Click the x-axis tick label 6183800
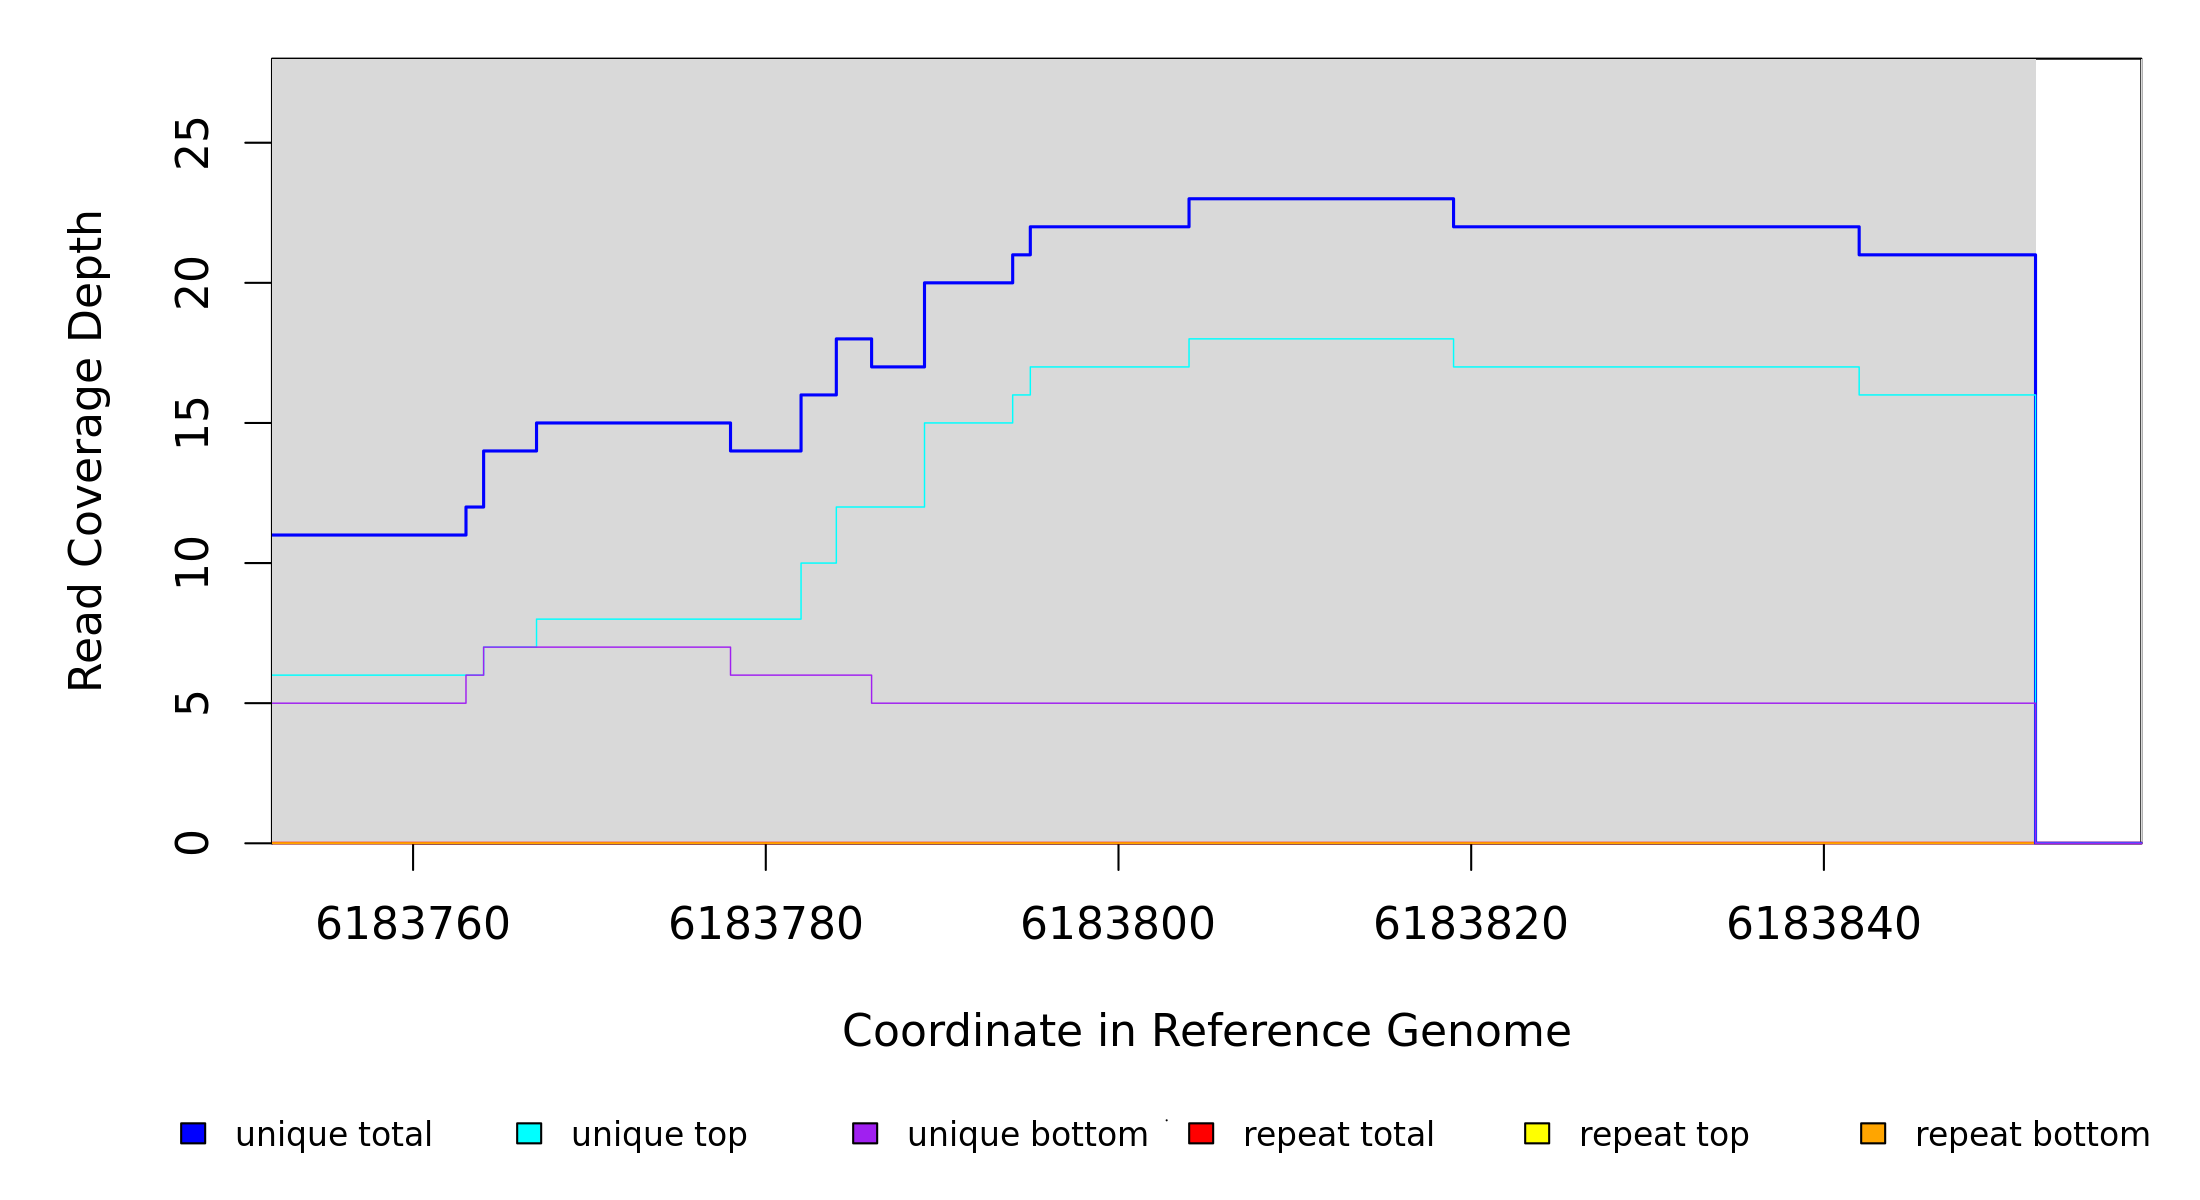The height and width of the screenshot is (1200, 2200). pos(1118,924)
